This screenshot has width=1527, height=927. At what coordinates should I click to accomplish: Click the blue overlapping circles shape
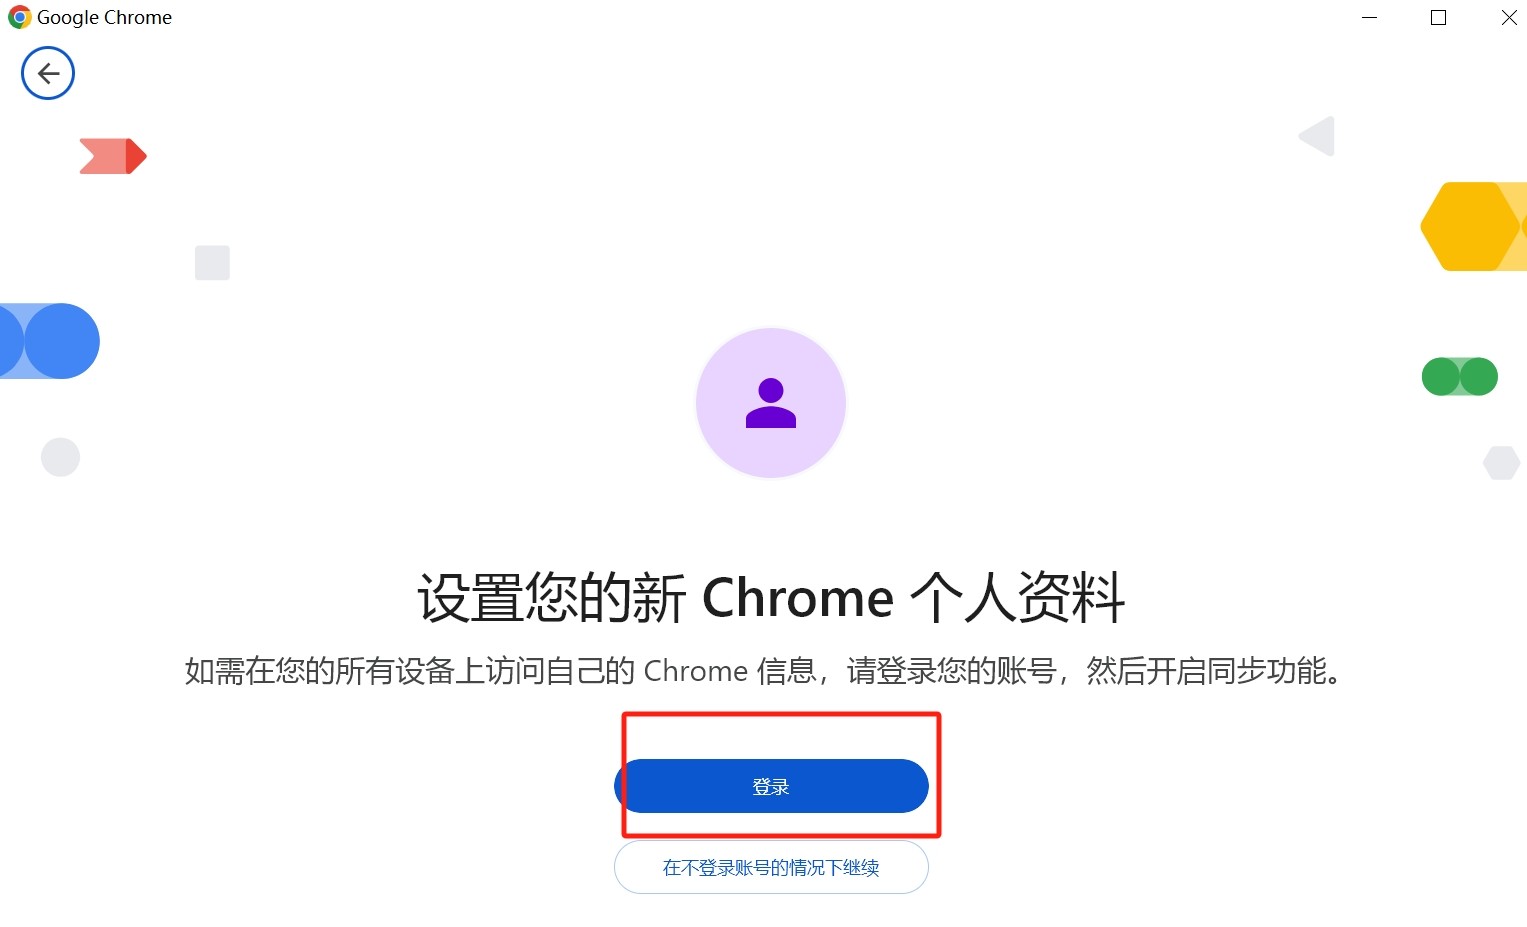49,341
